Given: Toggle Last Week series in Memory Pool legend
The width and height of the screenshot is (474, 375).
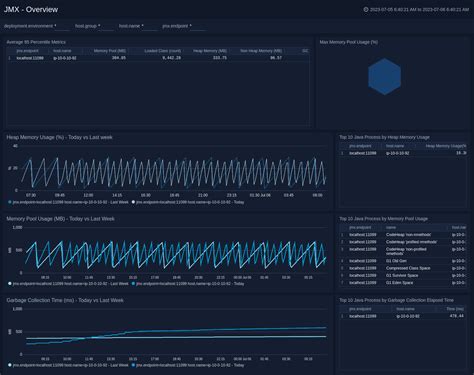Looking at the screenshot, I should click(x=68, y=284).
